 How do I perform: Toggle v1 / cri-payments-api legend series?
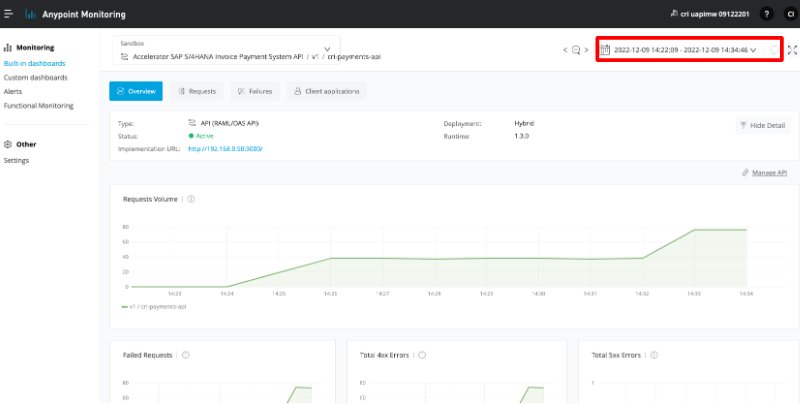click(x=154, y=307)
